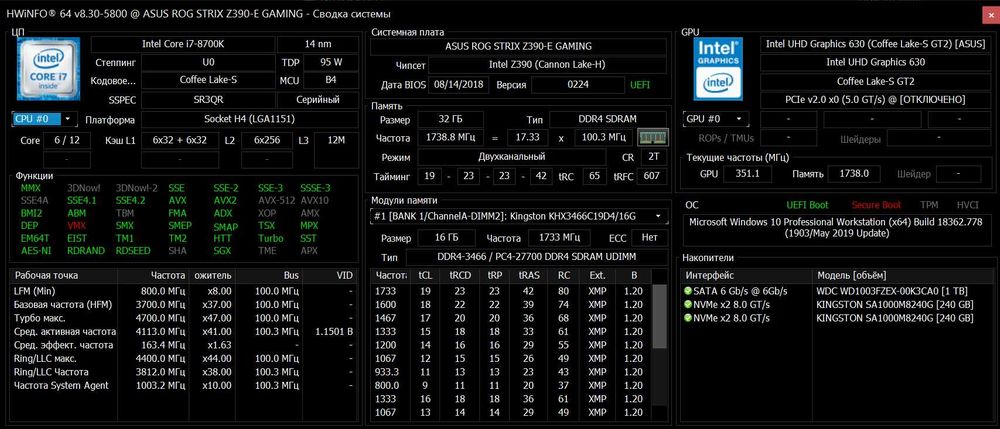1000x429 pixels.
Task: Click the AVX2 feature flag
Action: click(x=224, y=201)
